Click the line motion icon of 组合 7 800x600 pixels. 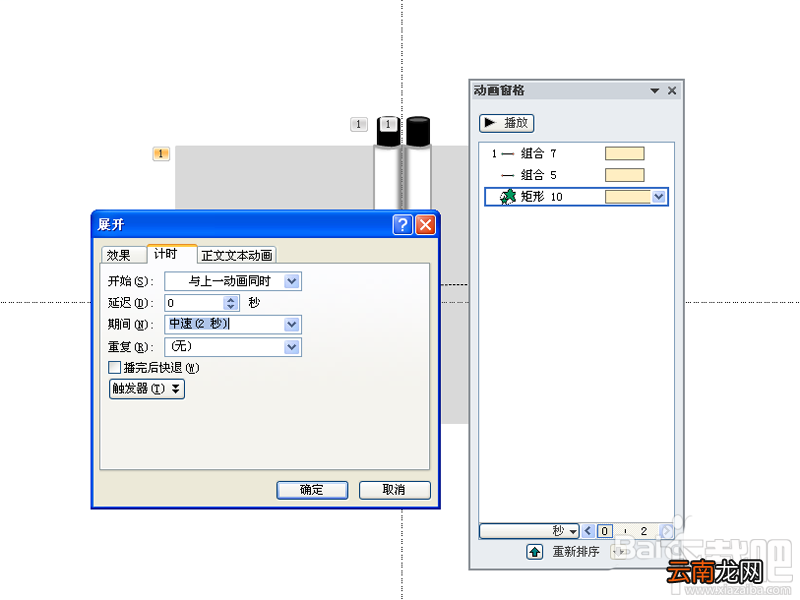tap(507, 154)
